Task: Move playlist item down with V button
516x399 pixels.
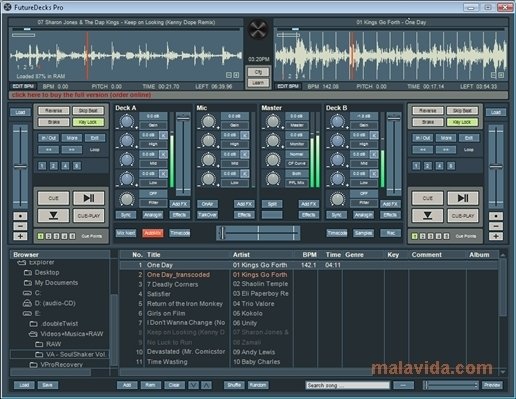Action: pos(193,385)
